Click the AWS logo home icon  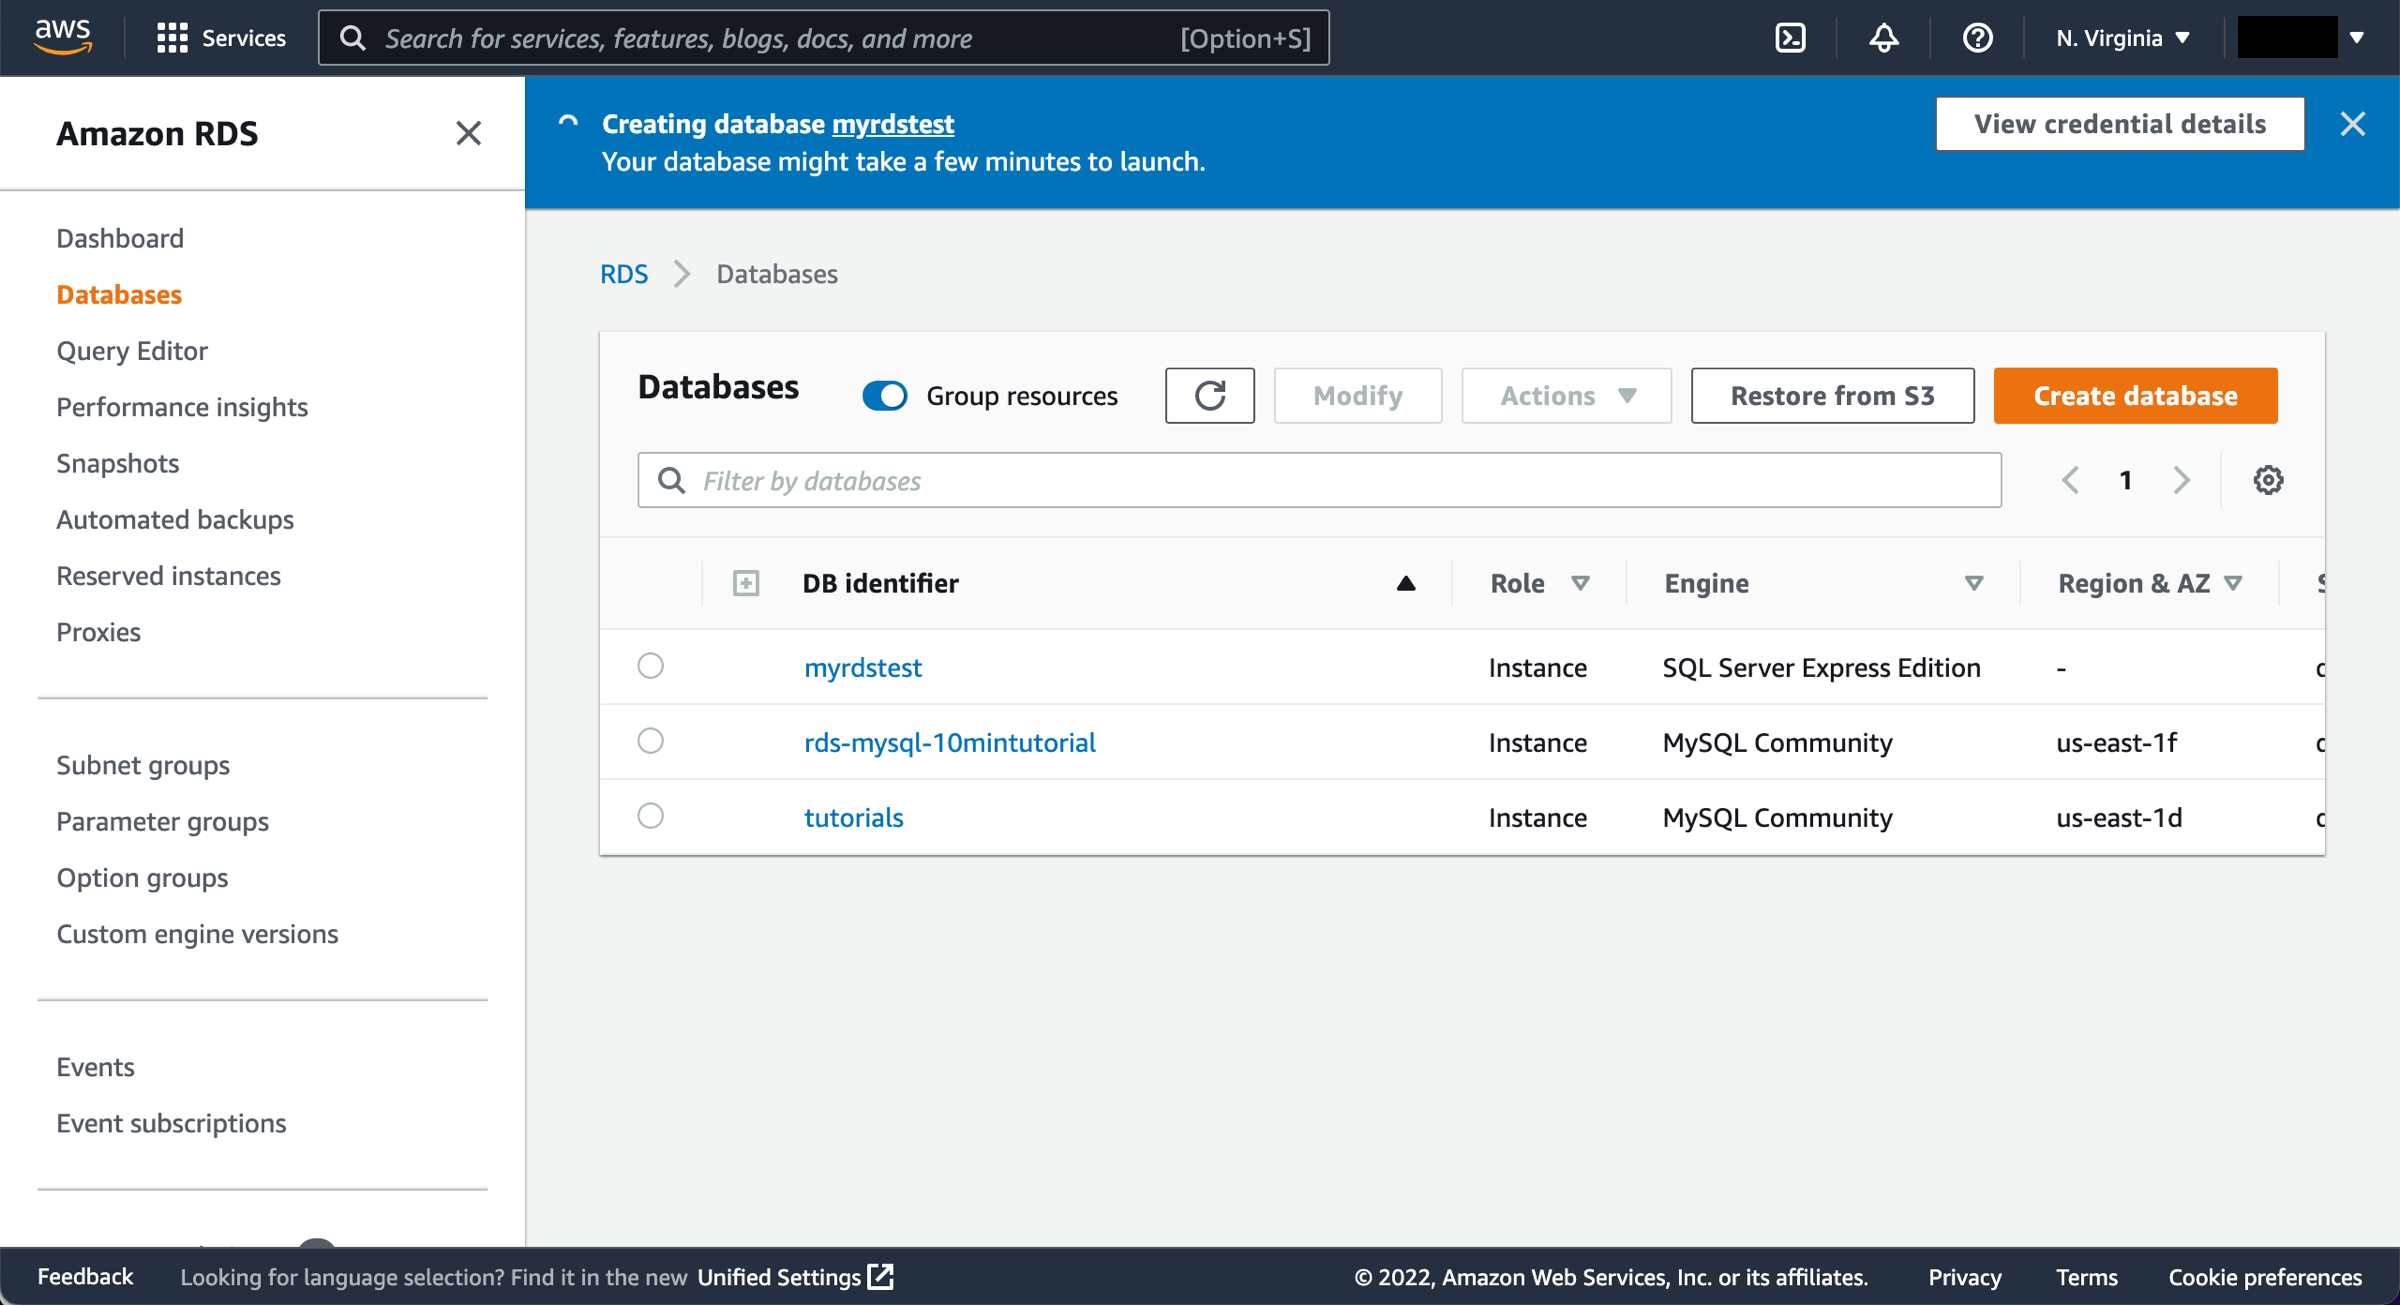pyautogui.click(x=62, y=37)
